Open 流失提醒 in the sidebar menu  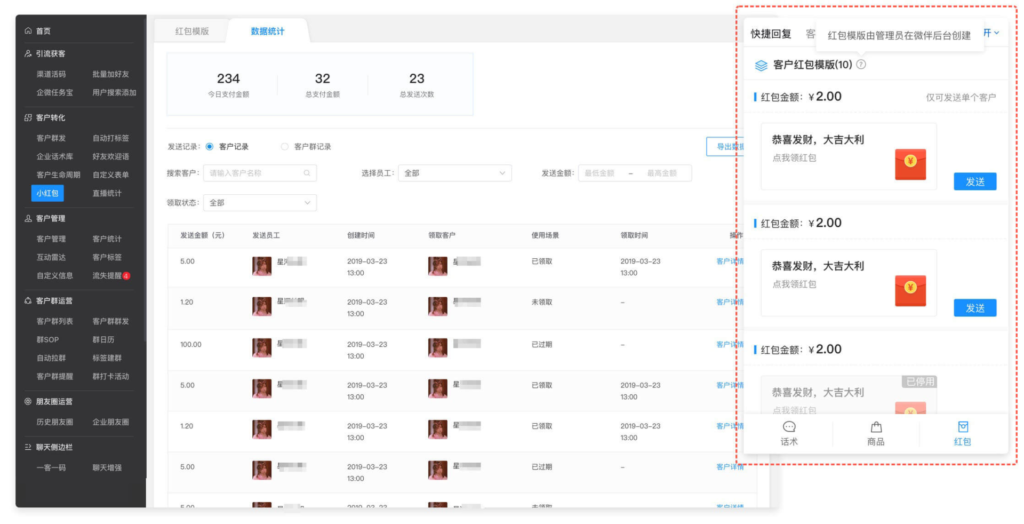coord(109,275)
